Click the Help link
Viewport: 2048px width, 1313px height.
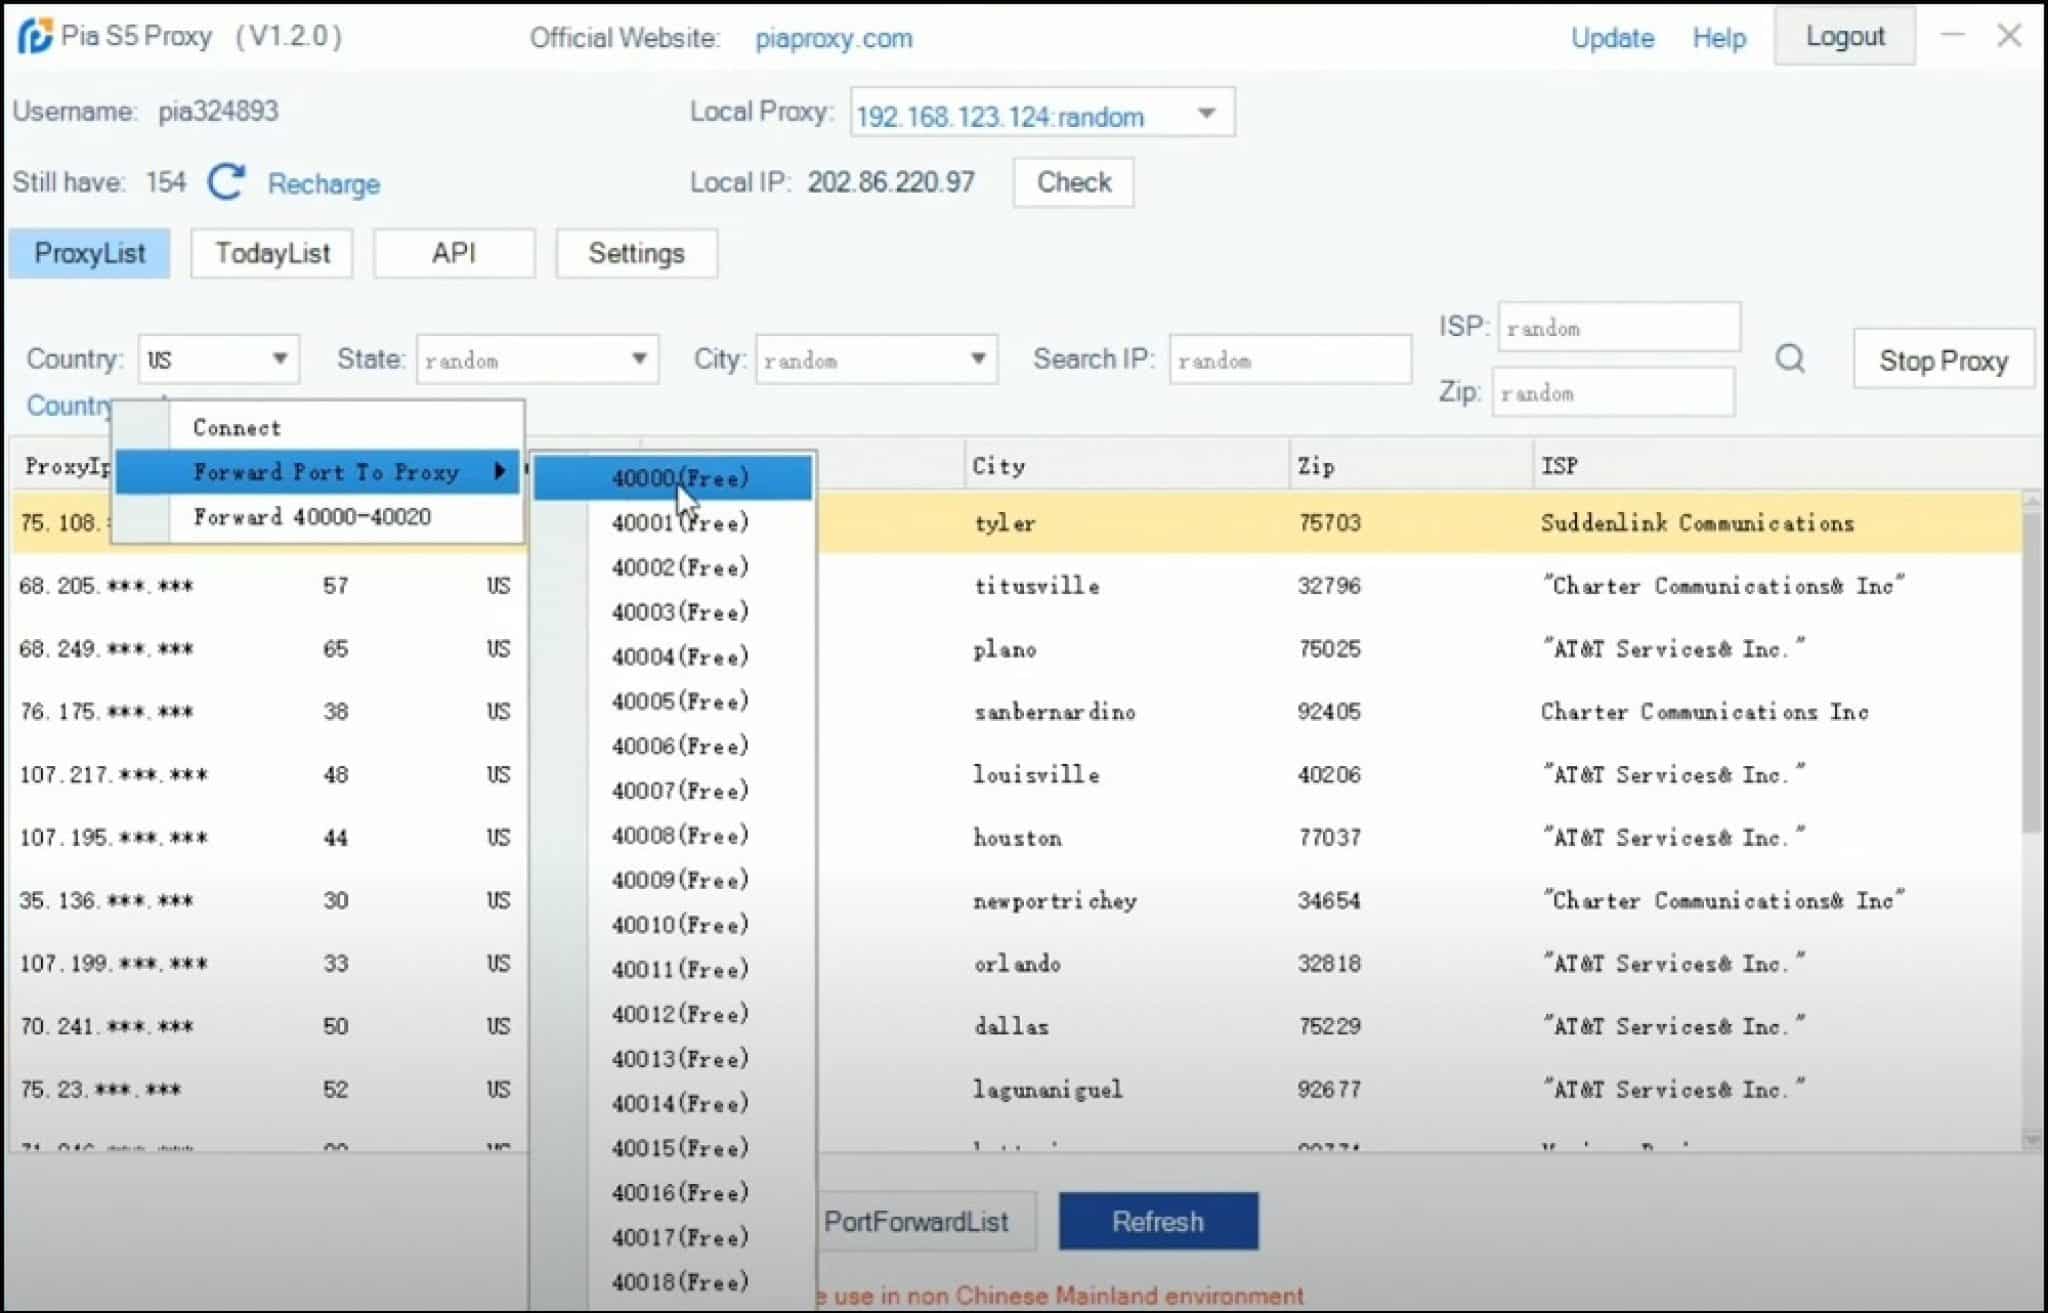[x=1719, y=38]
